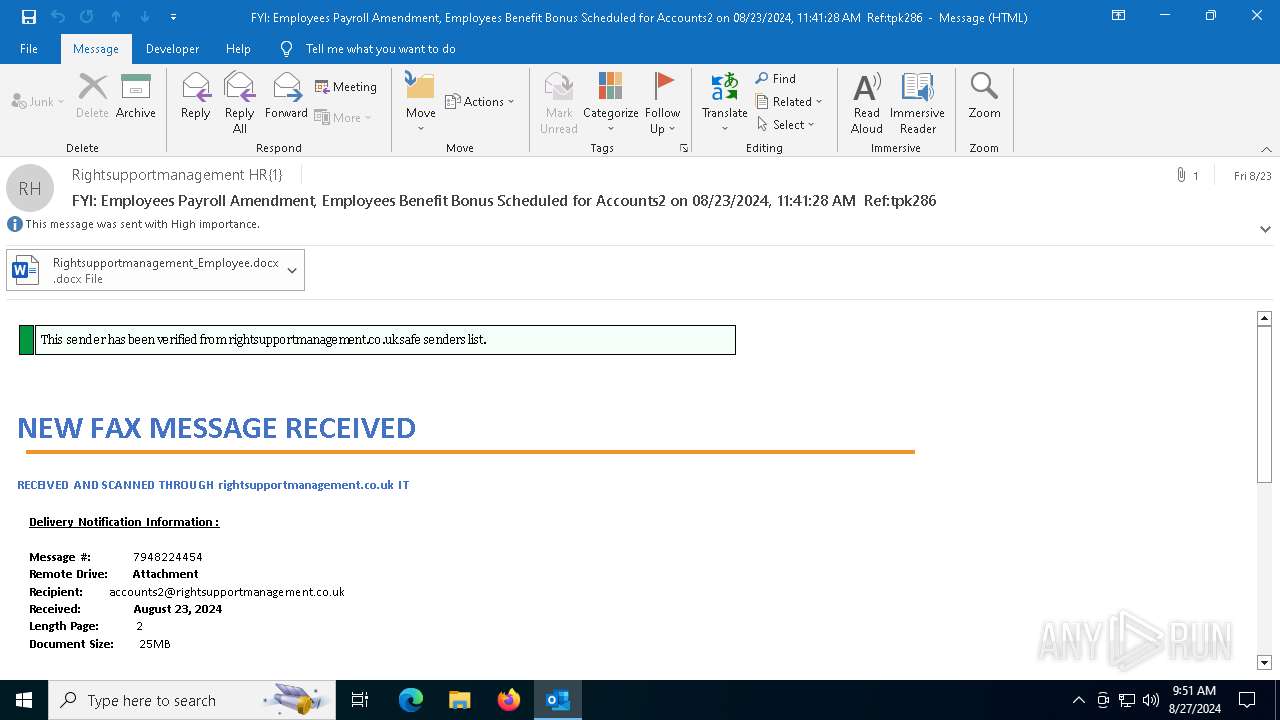Open the Select dropdown
Viewport: 1280px width, 720px height.
click(x=786, y=124)
